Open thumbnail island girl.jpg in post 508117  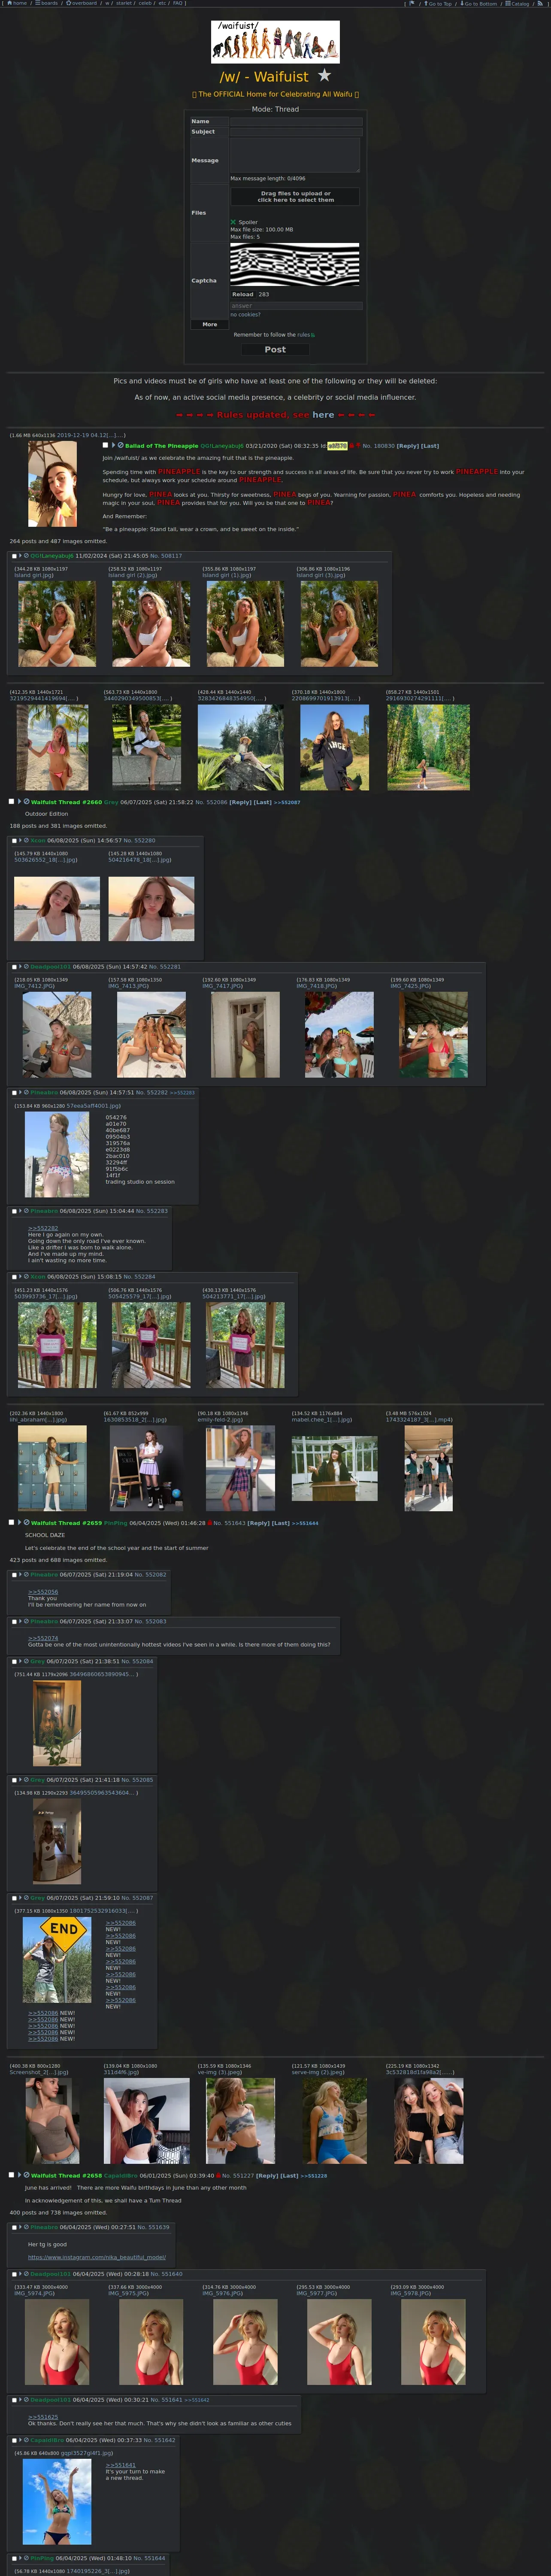tap(57, 624)
